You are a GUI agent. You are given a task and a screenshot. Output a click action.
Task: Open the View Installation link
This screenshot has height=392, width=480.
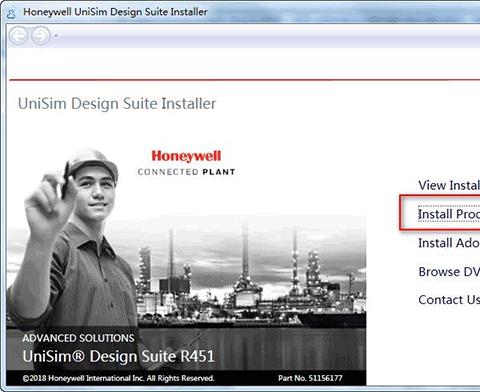click(449, 185)
